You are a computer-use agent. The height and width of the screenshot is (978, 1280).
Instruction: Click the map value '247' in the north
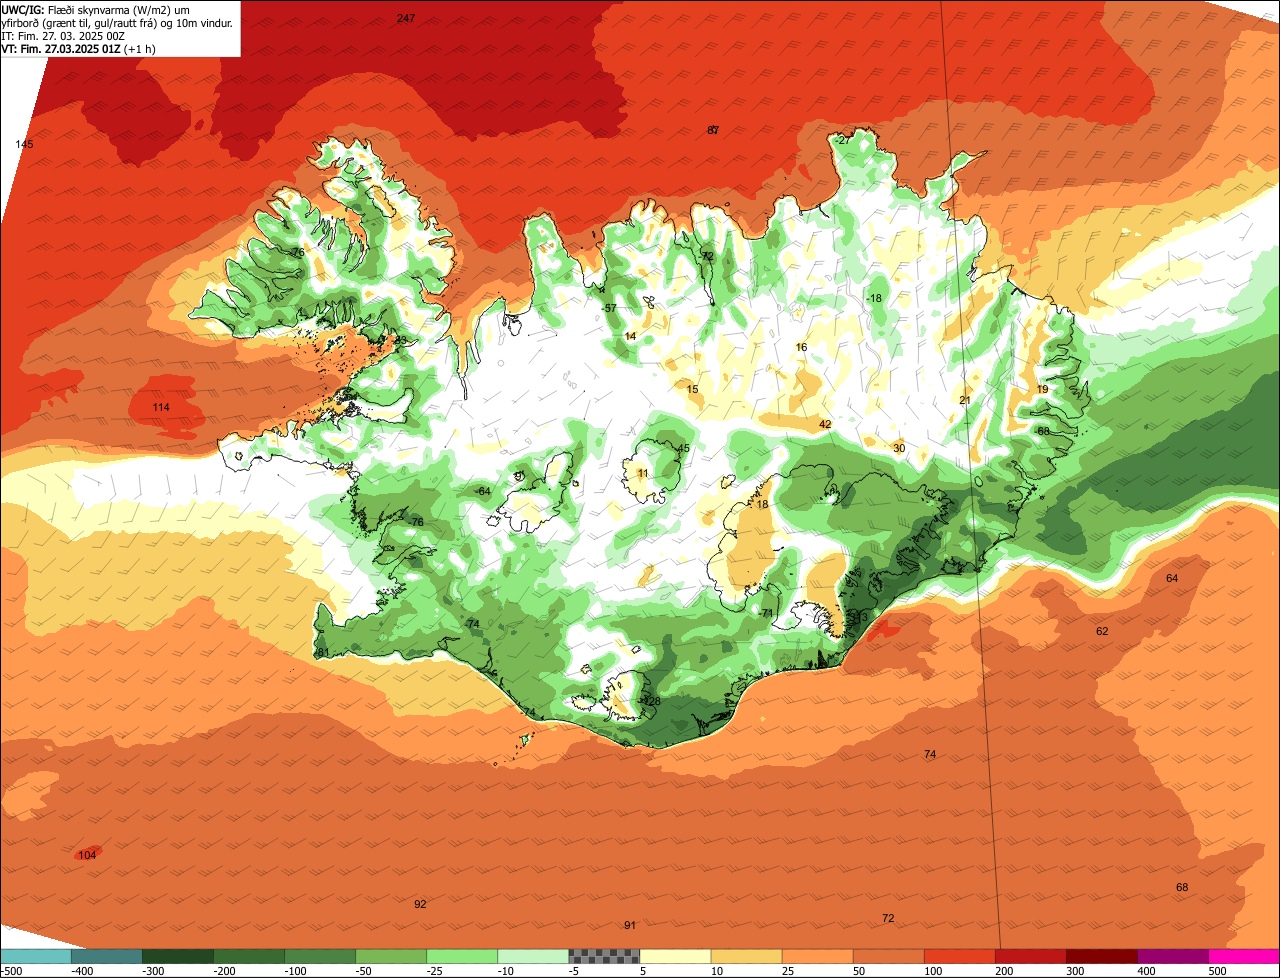pos(405,18)
